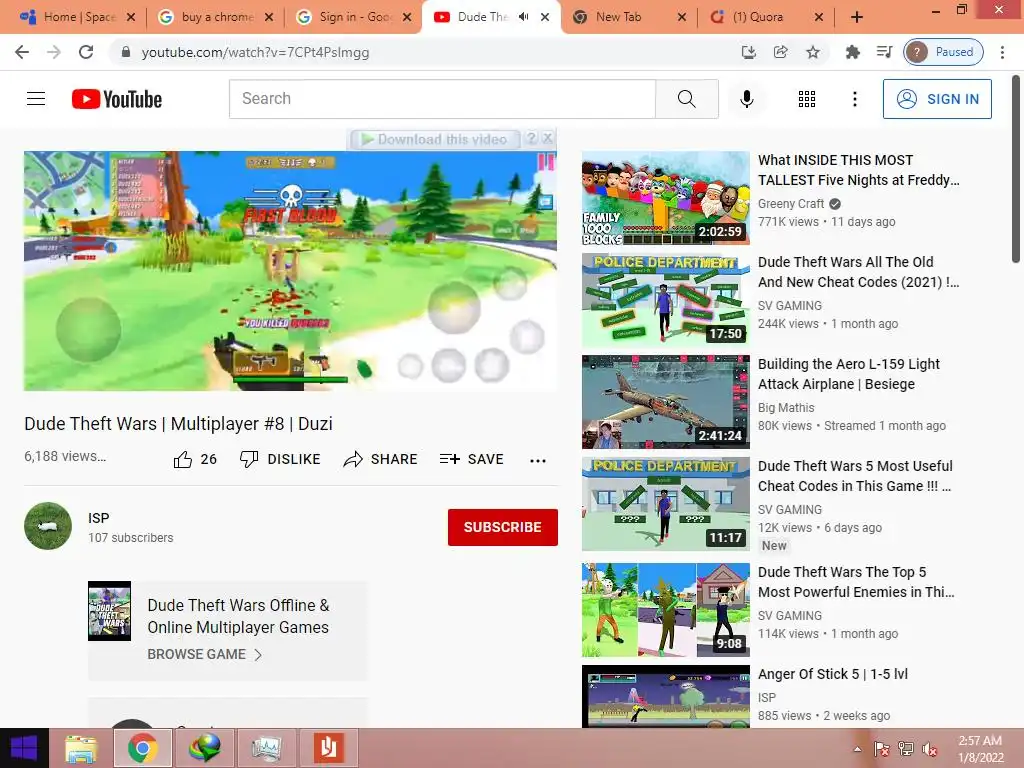
Task: Open the Windows Start menu
Action: click(24, 748)
